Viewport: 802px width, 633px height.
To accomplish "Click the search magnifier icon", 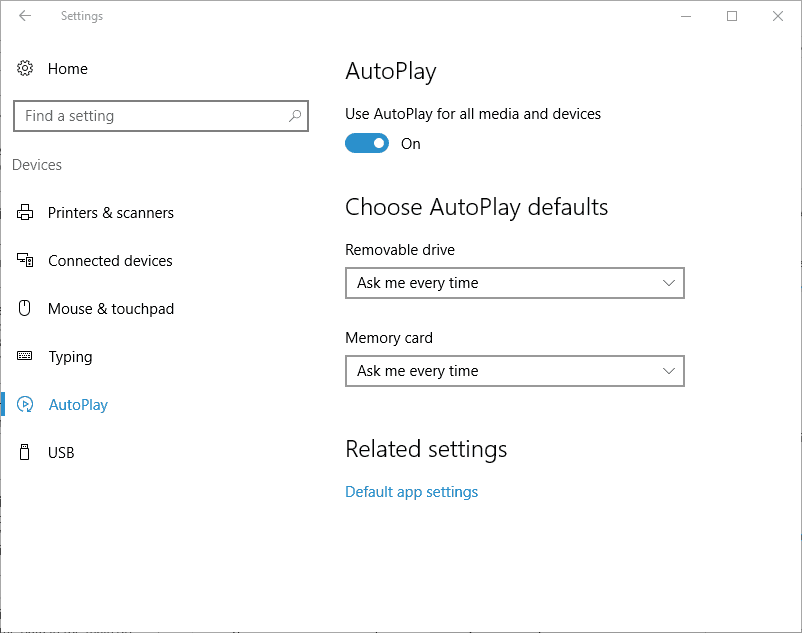I will pos(295,116).
